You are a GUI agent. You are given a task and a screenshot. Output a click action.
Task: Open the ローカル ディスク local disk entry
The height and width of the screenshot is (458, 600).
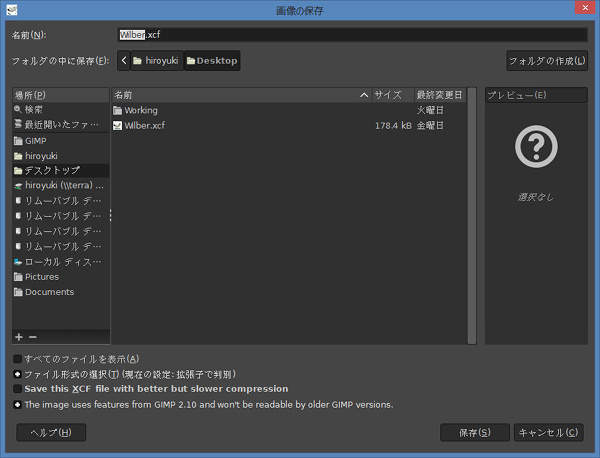(60, 262)
